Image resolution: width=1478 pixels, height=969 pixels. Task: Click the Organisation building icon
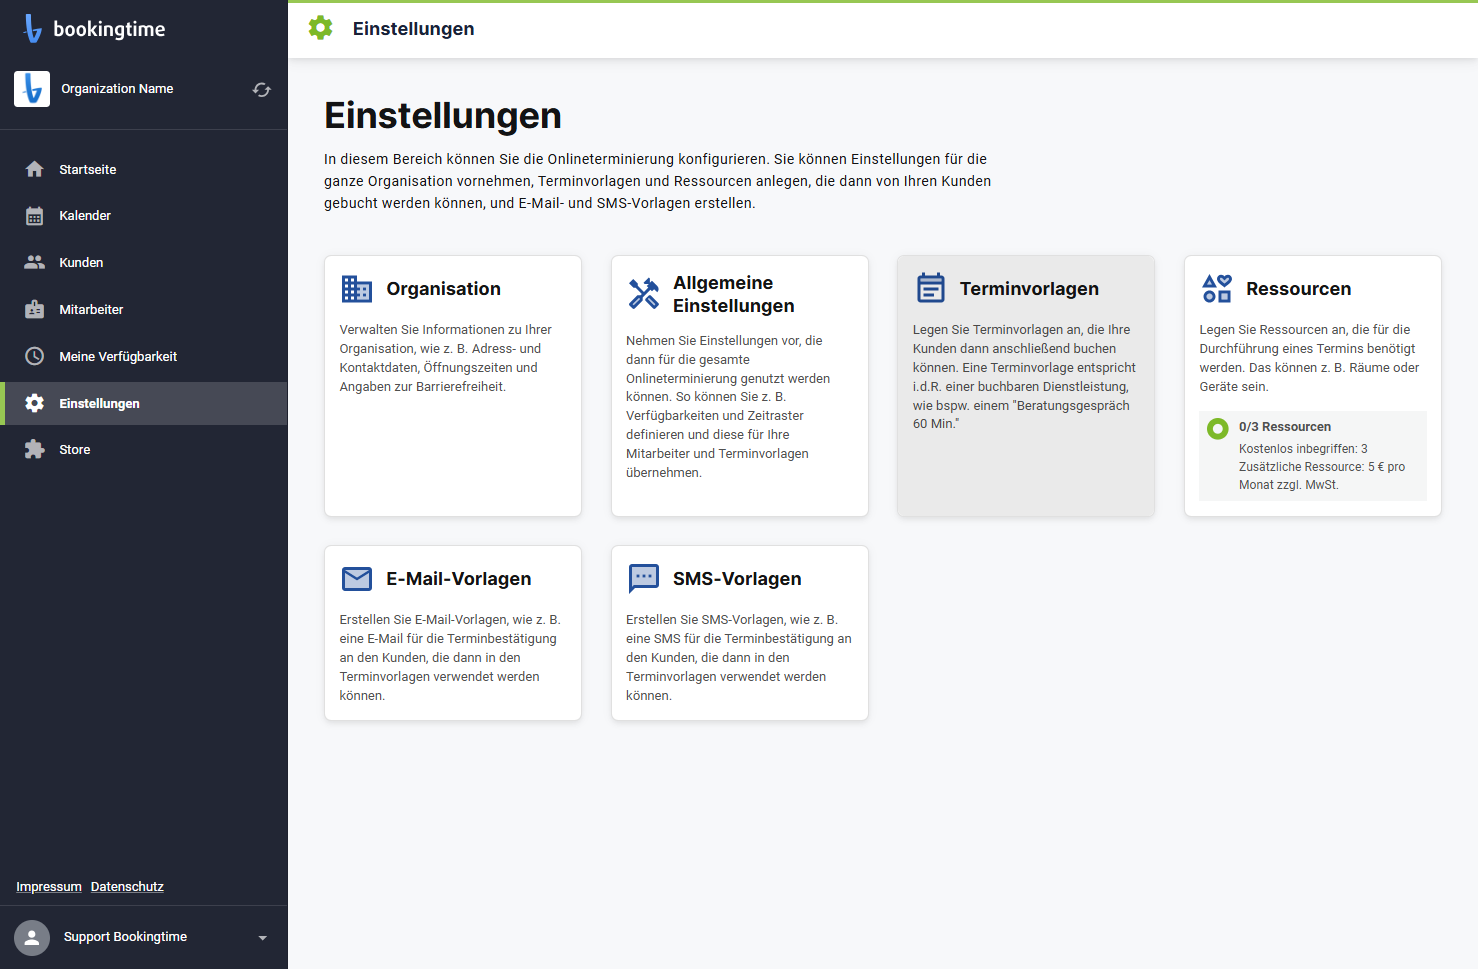[x=357, y=289]
